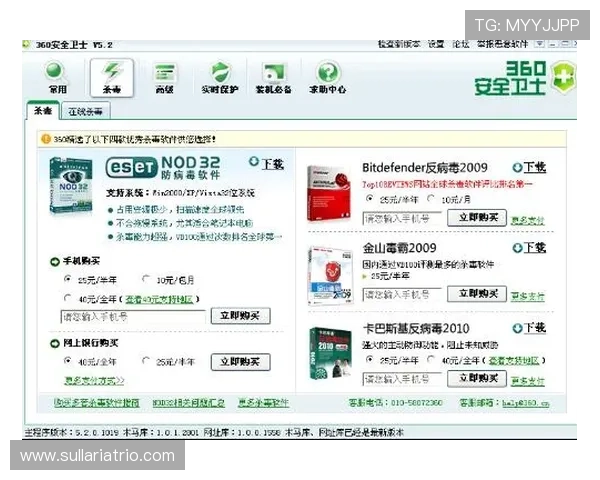Open 更多支付 link for 卡巴斯基
This screenshot has height=480, width=600.
tap(527, 381)
